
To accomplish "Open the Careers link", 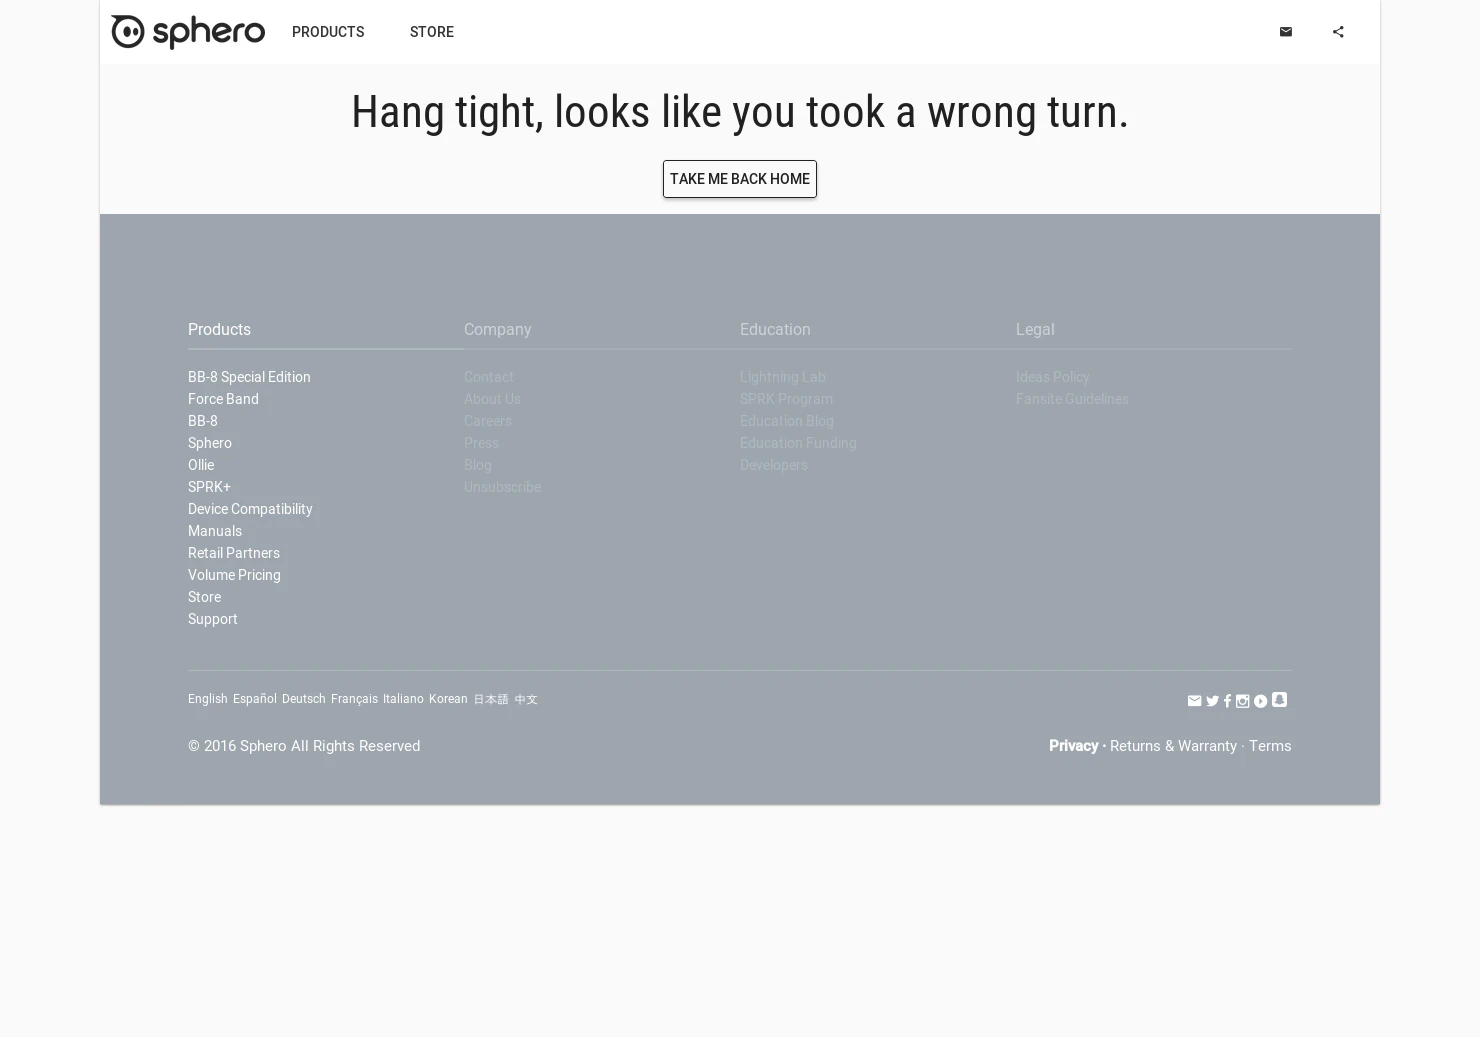I will [488, 421].
